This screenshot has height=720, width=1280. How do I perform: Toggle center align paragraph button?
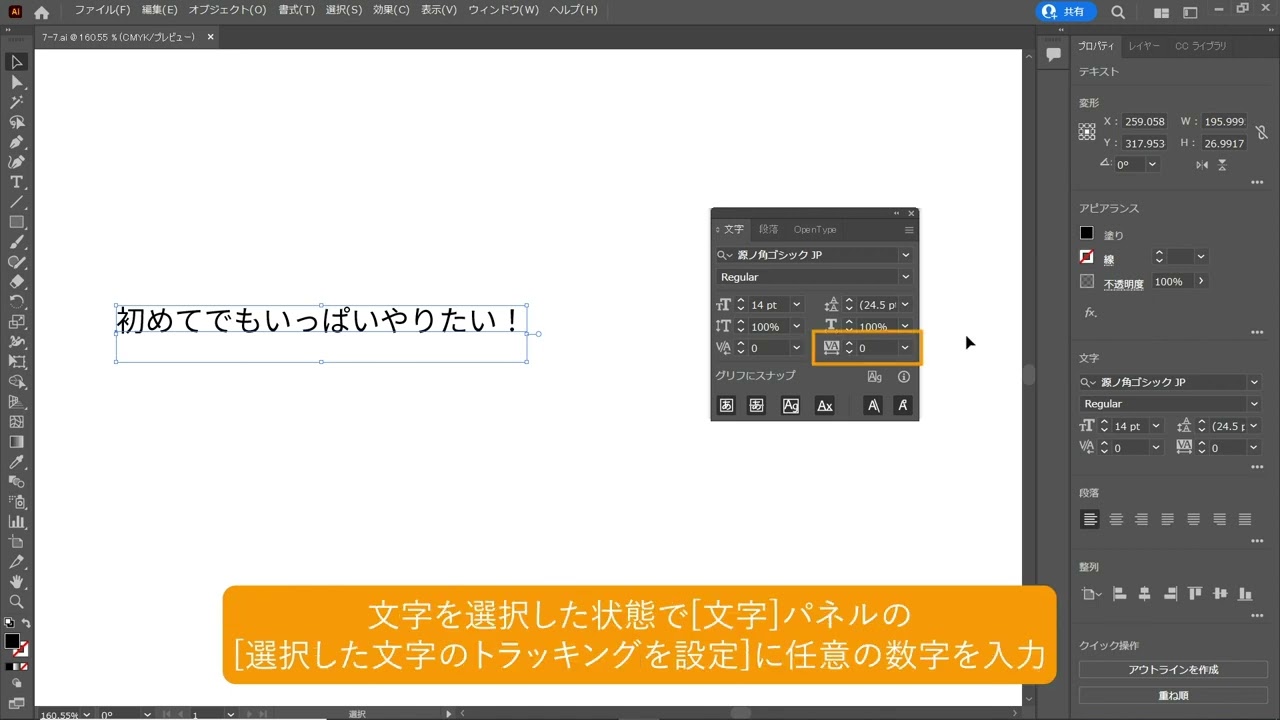point(1116,520)
